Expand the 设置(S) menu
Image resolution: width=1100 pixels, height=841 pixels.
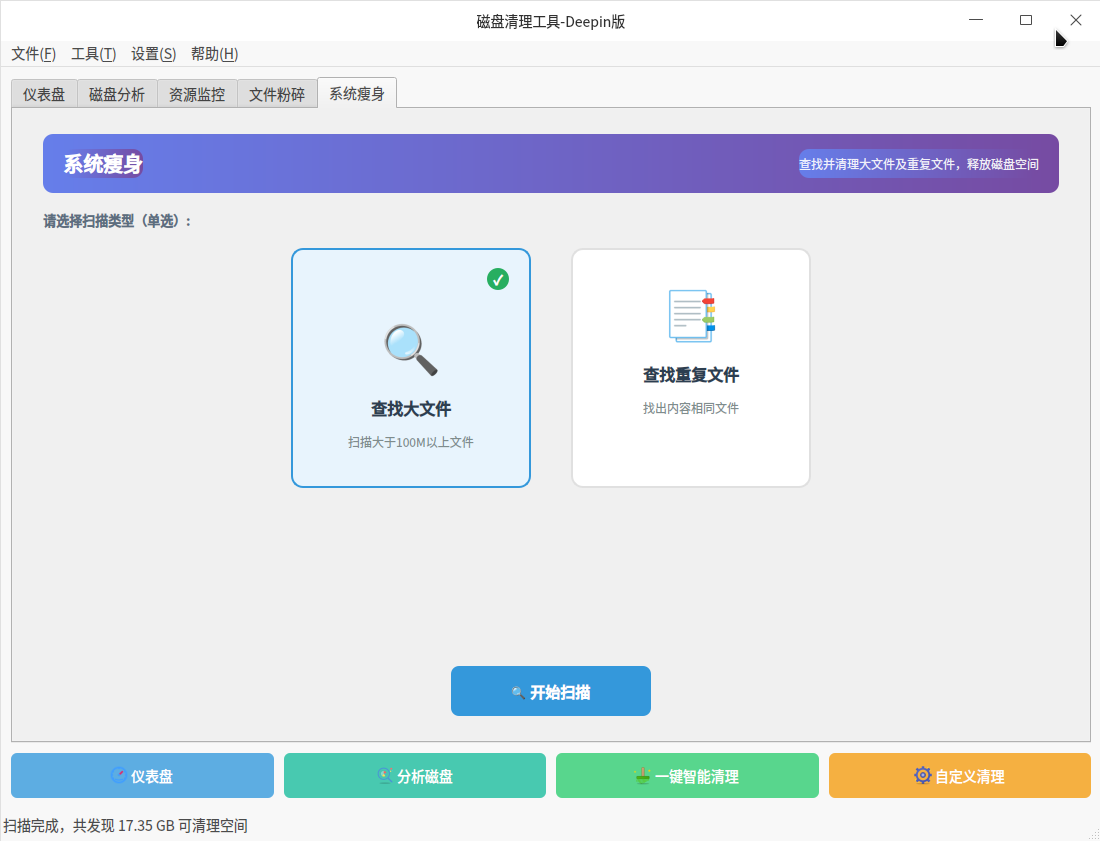coord(153,54)
